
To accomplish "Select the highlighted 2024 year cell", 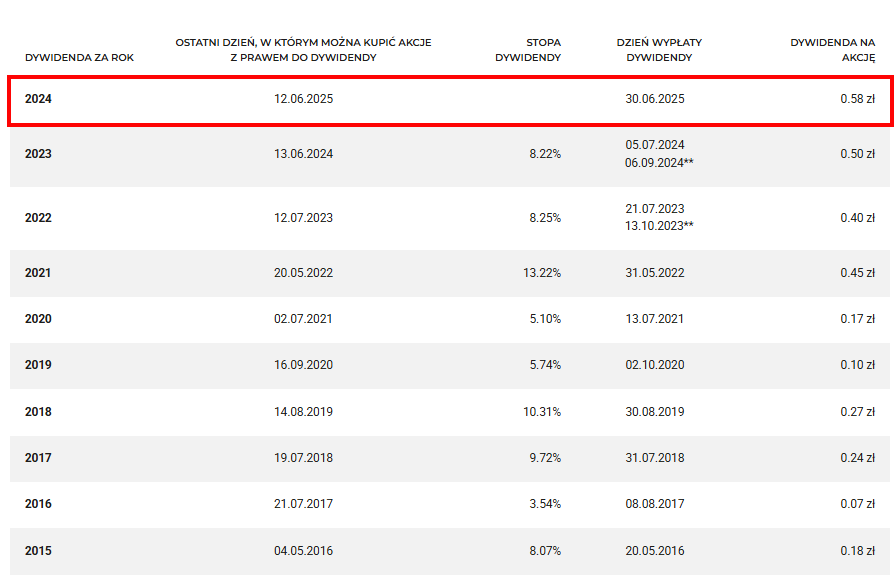I will point(38,99).
